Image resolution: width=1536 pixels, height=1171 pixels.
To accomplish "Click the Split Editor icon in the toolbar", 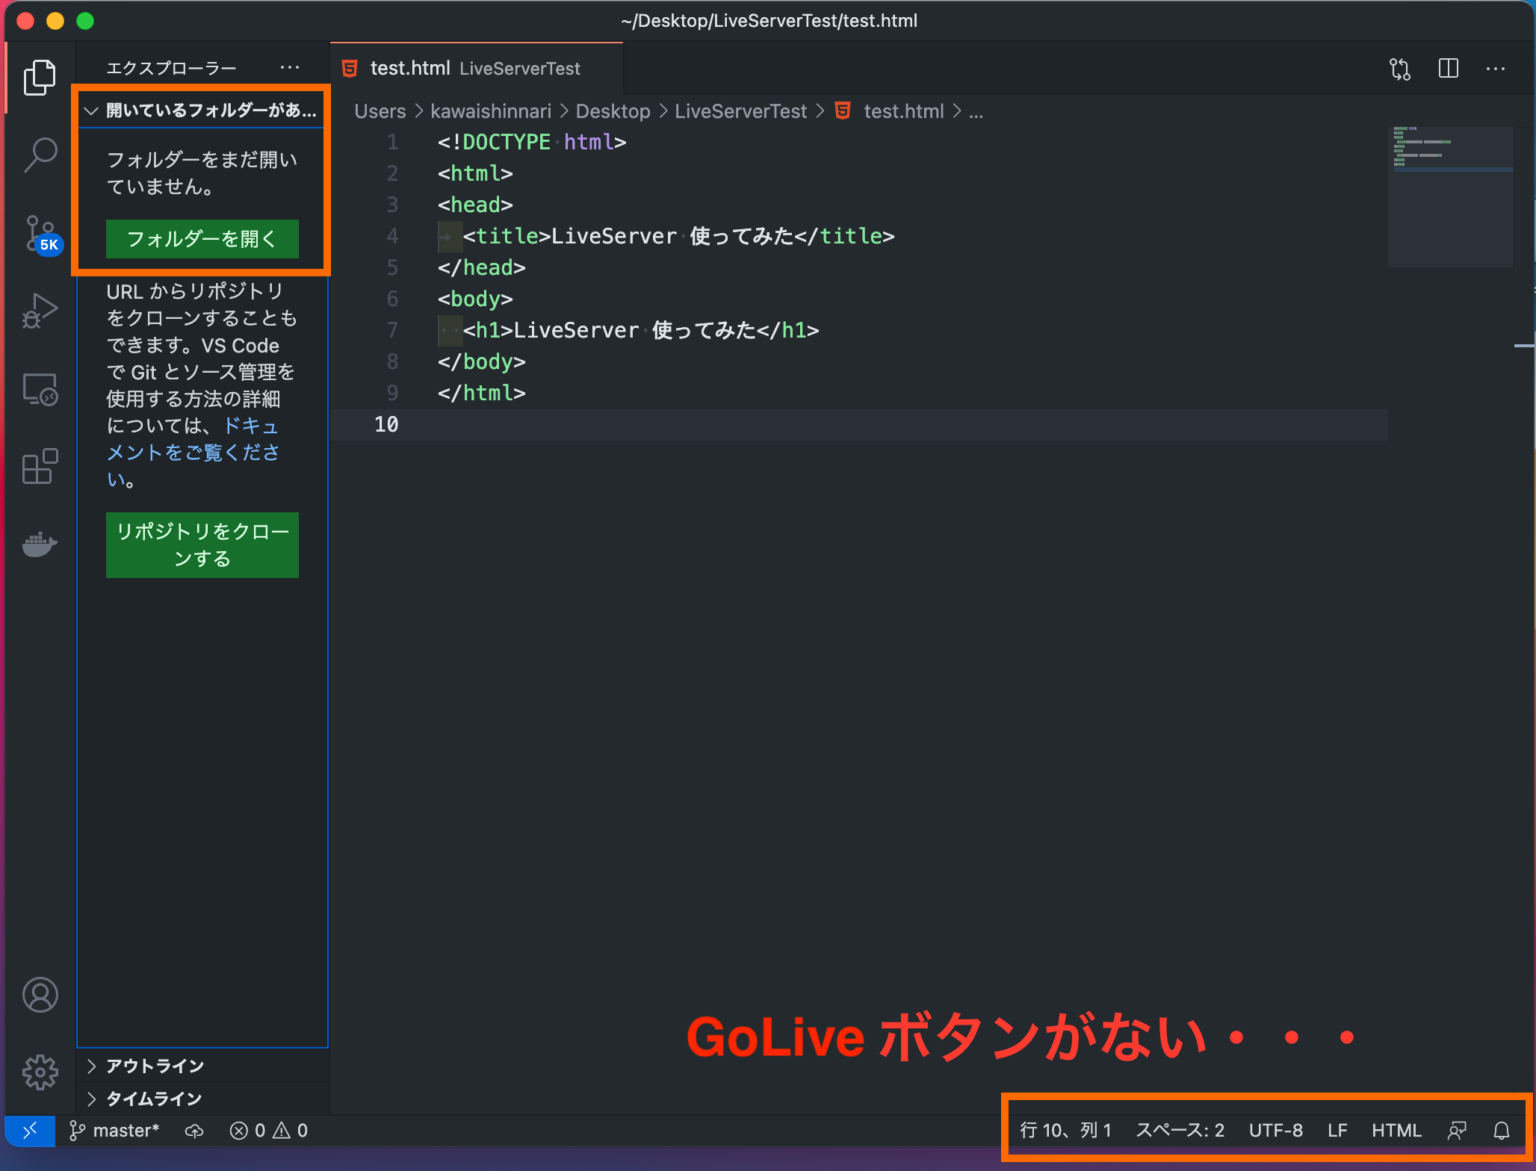I will (x=1447, y=68).
